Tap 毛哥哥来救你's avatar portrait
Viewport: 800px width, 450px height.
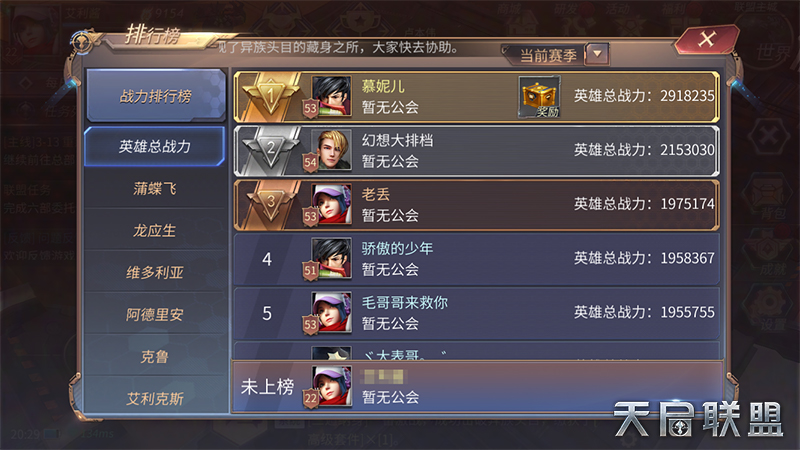(x=331, y=312)
